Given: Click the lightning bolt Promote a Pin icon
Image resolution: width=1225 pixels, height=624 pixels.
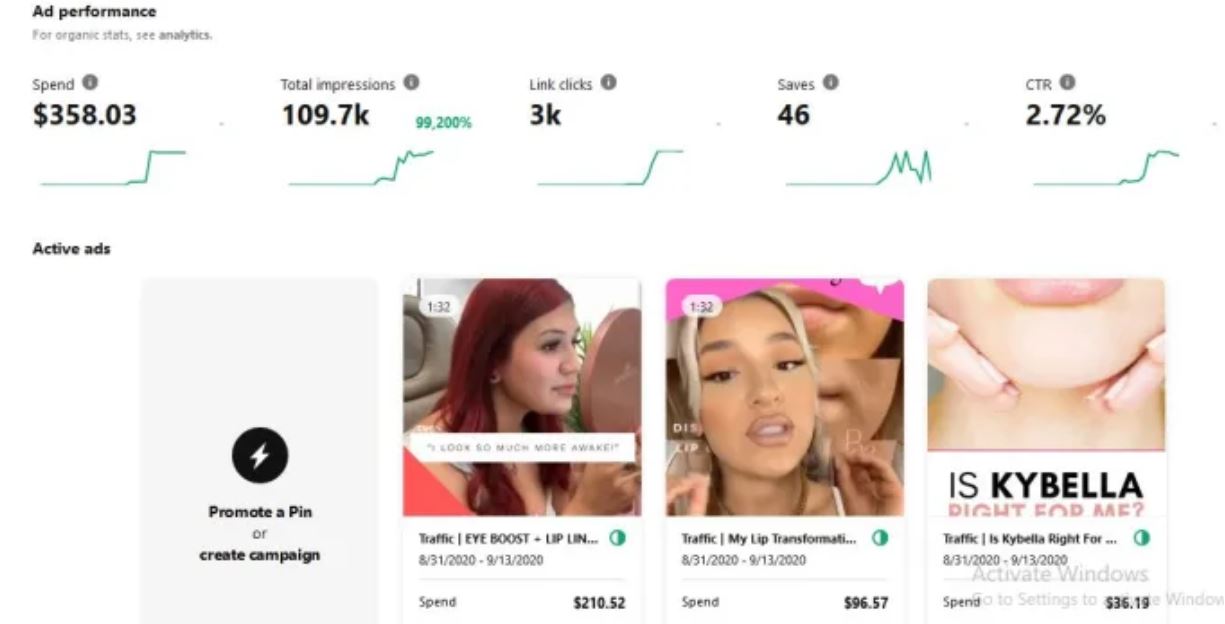Looking at the screenshot, I should coord(260,457).
